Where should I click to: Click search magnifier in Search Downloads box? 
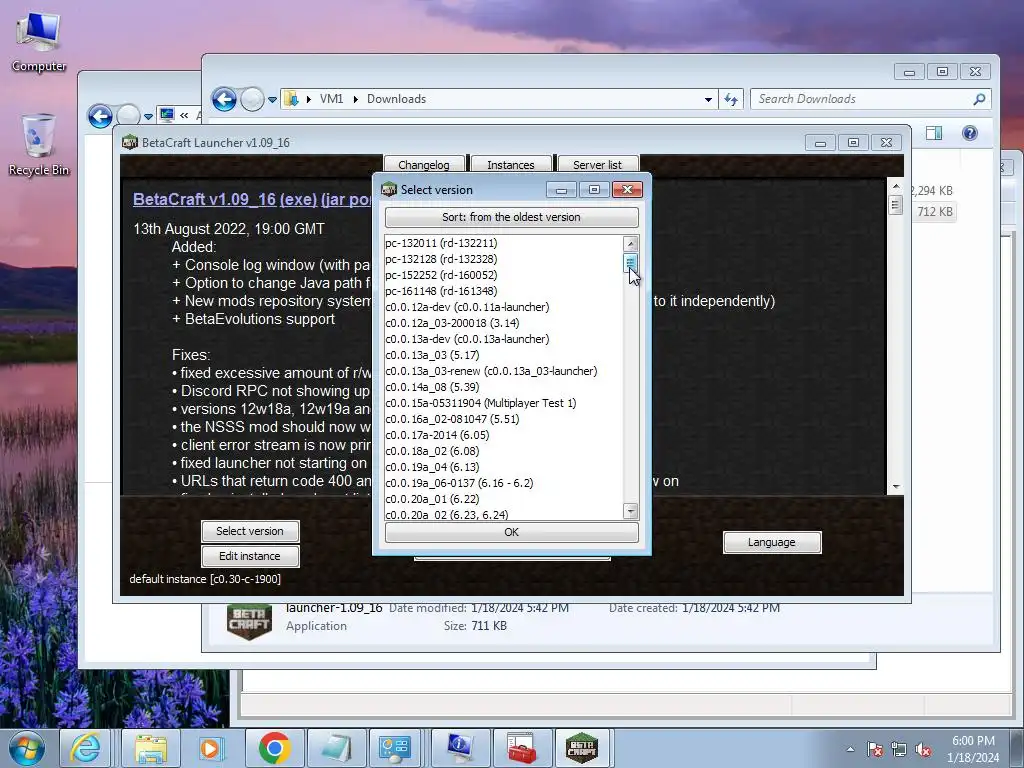(979, 99)
